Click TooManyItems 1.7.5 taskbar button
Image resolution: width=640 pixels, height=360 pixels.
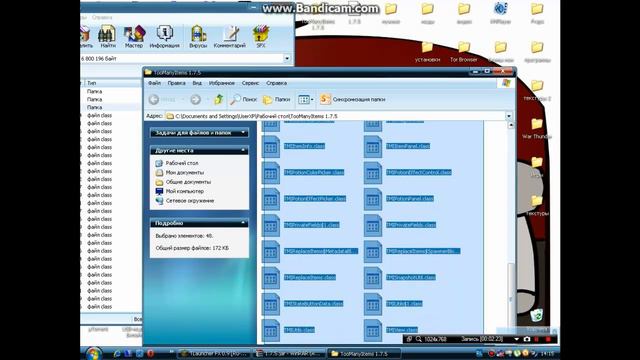coord(364,353)
